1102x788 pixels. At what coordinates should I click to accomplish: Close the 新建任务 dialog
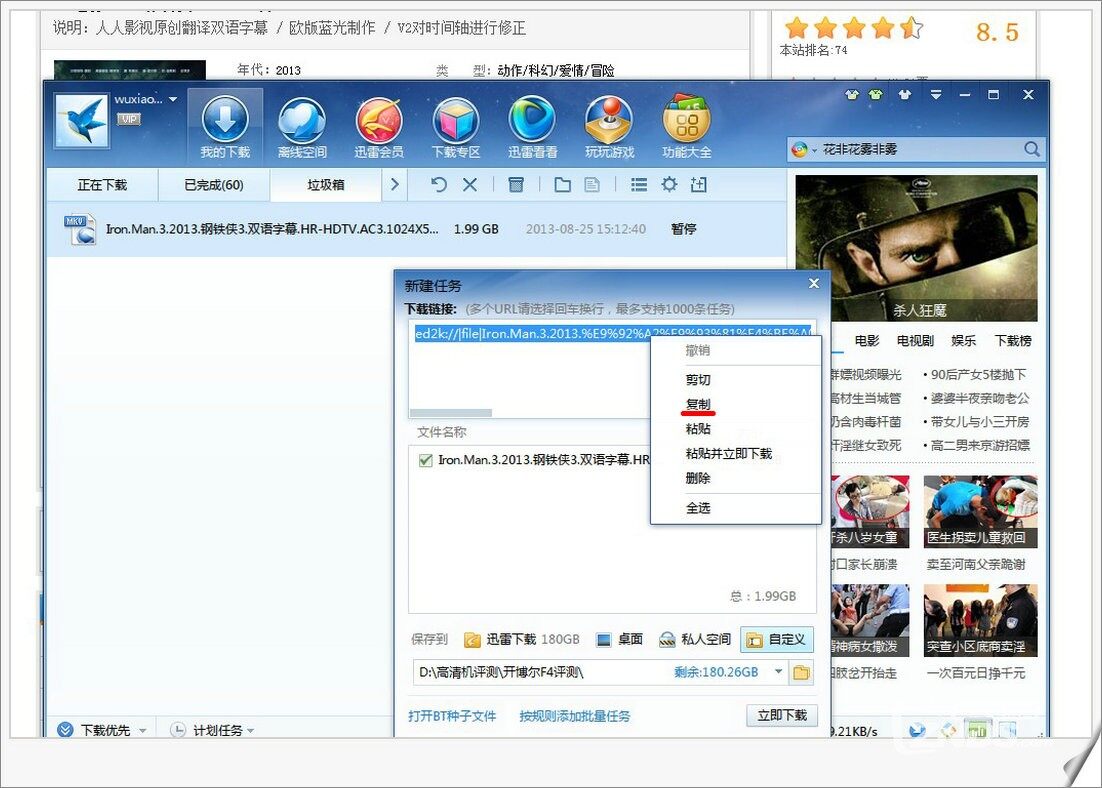[x=814, y=283]
